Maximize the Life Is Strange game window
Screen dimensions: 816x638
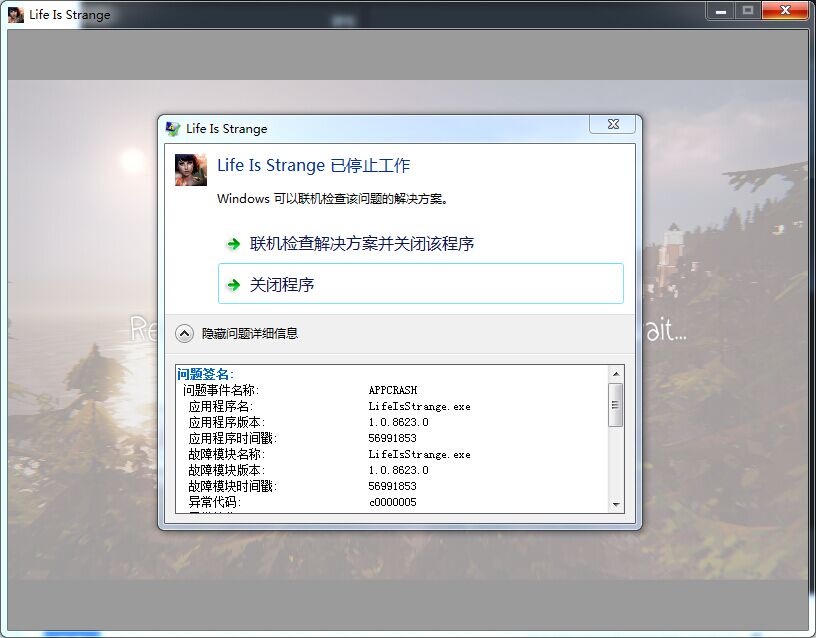point(748,11)
